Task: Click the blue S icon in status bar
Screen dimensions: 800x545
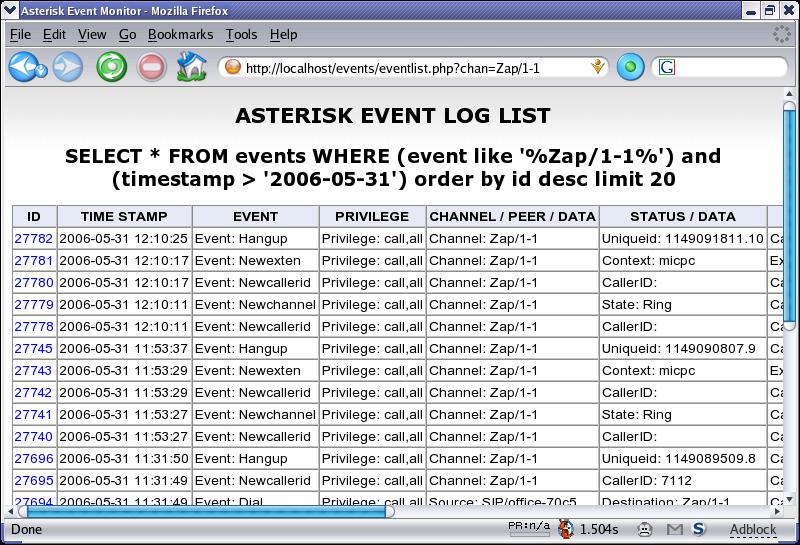Action: (x=699, y=529)
